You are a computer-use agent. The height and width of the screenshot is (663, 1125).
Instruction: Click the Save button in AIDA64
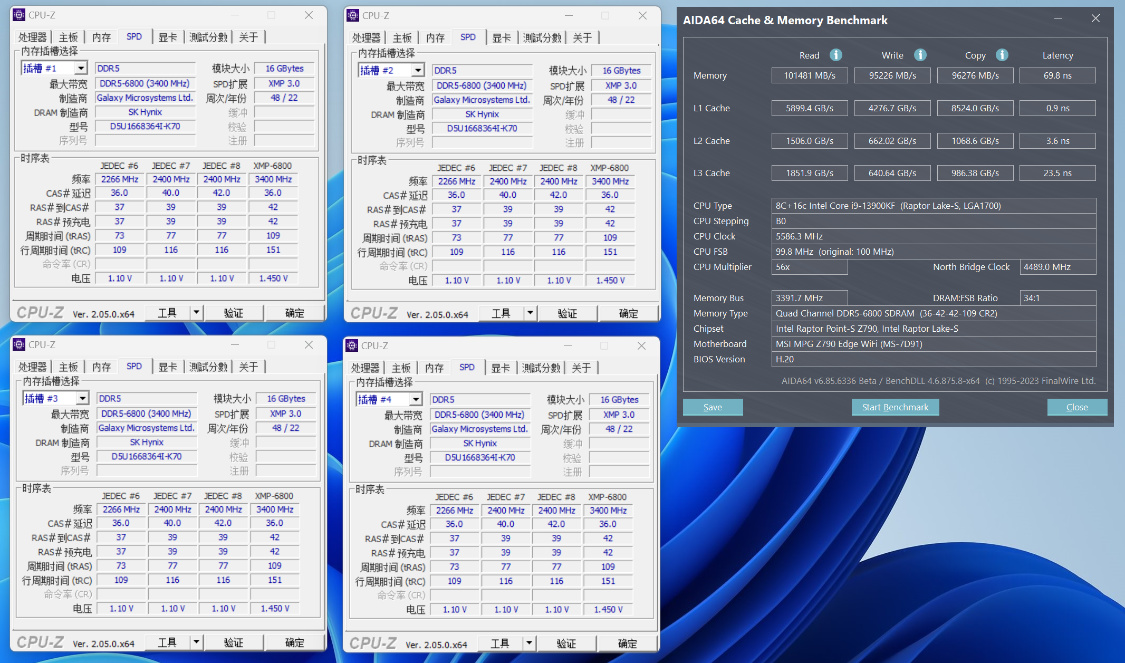coord(712,407)
